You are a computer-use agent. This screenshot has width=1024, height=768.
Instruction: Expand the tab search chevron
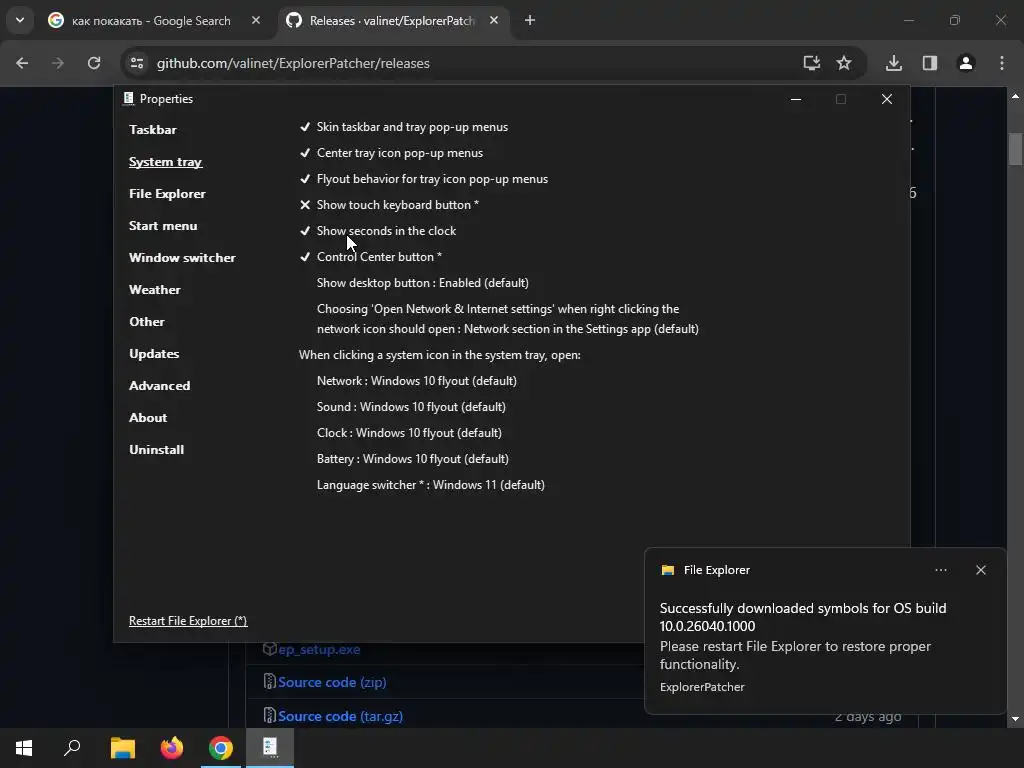click(20, 20)
